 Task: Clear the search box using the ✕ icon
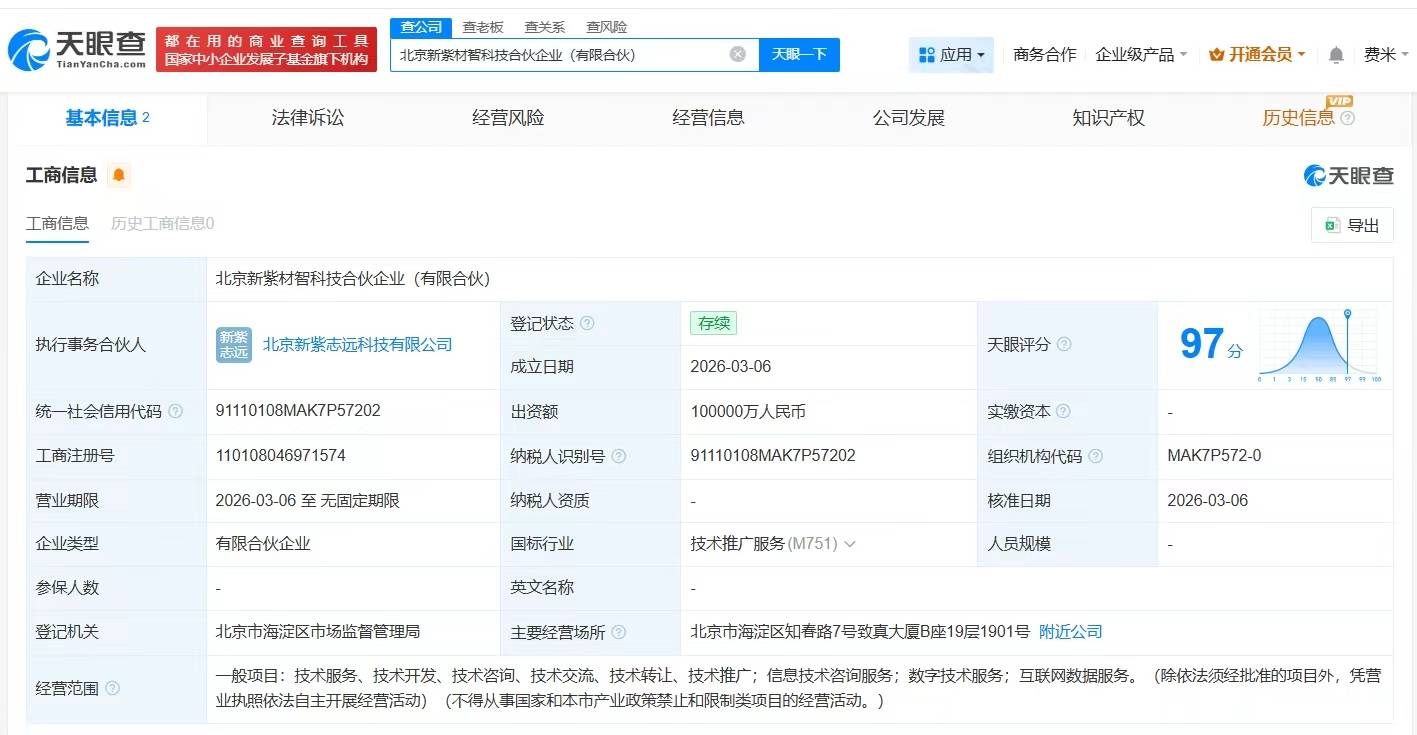(737, 55)
